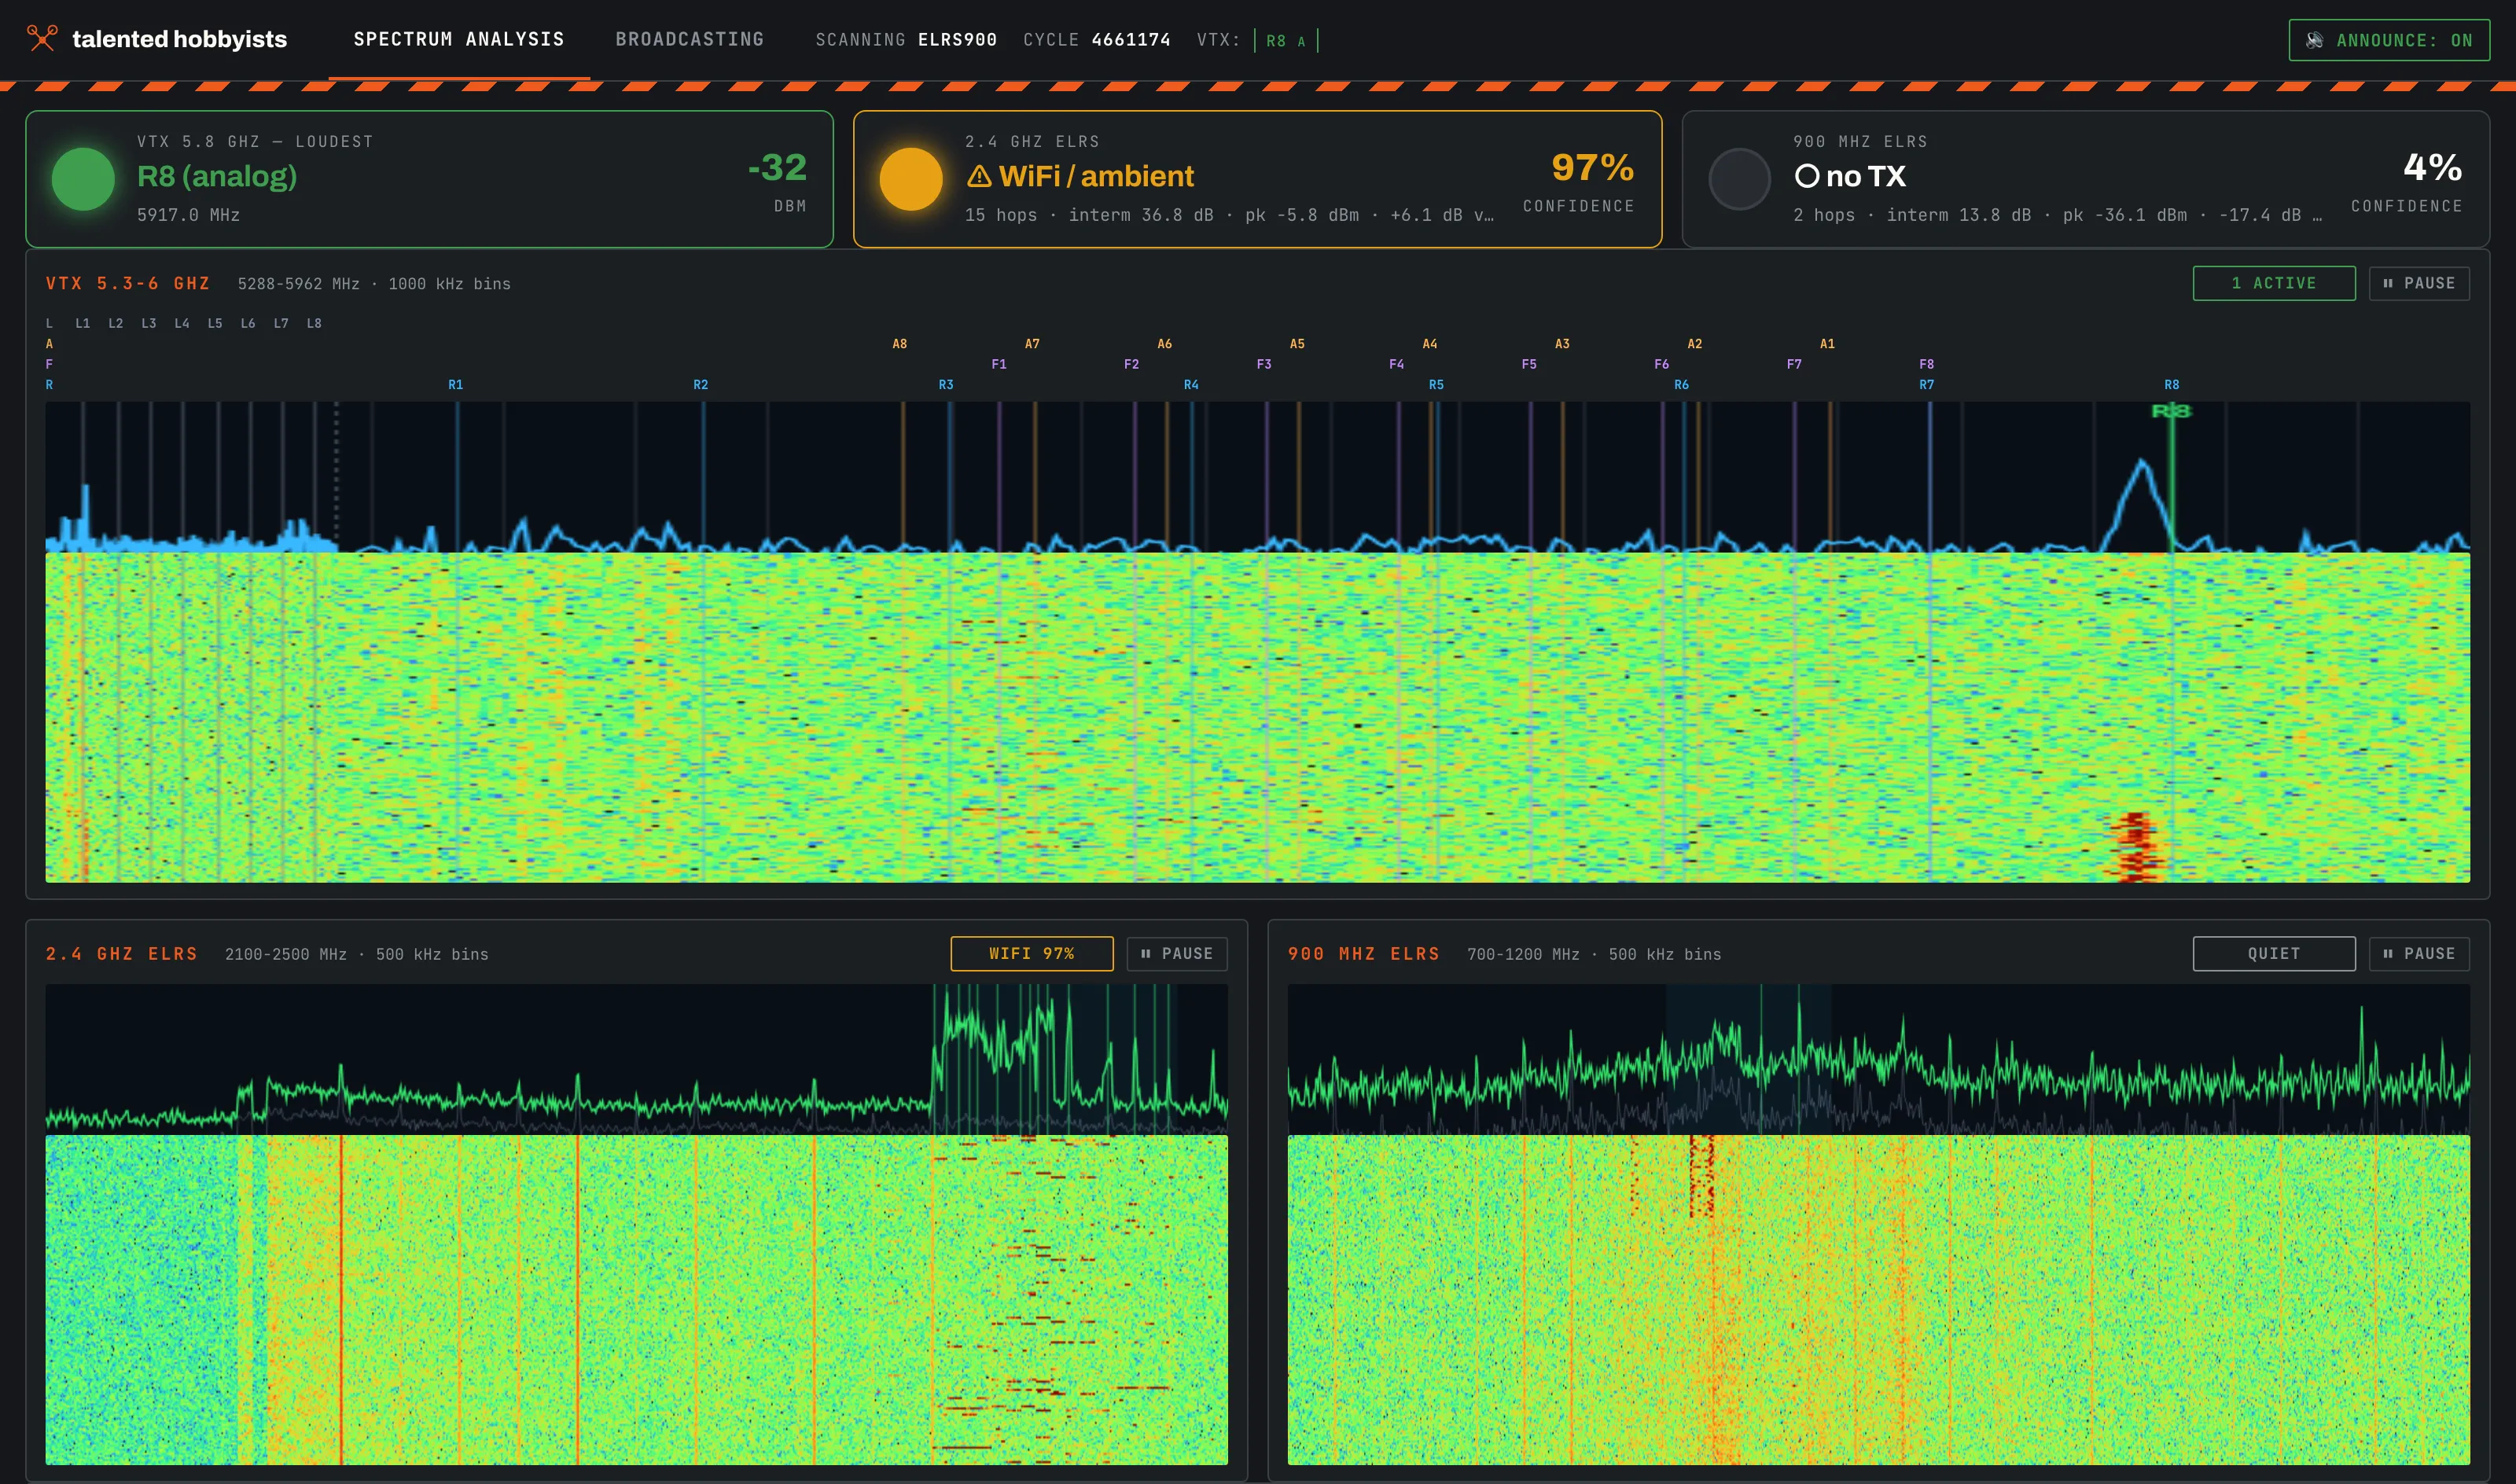
Task: Click the orange 2.4 GHz status circle
Action: click(x=910, y=179)
